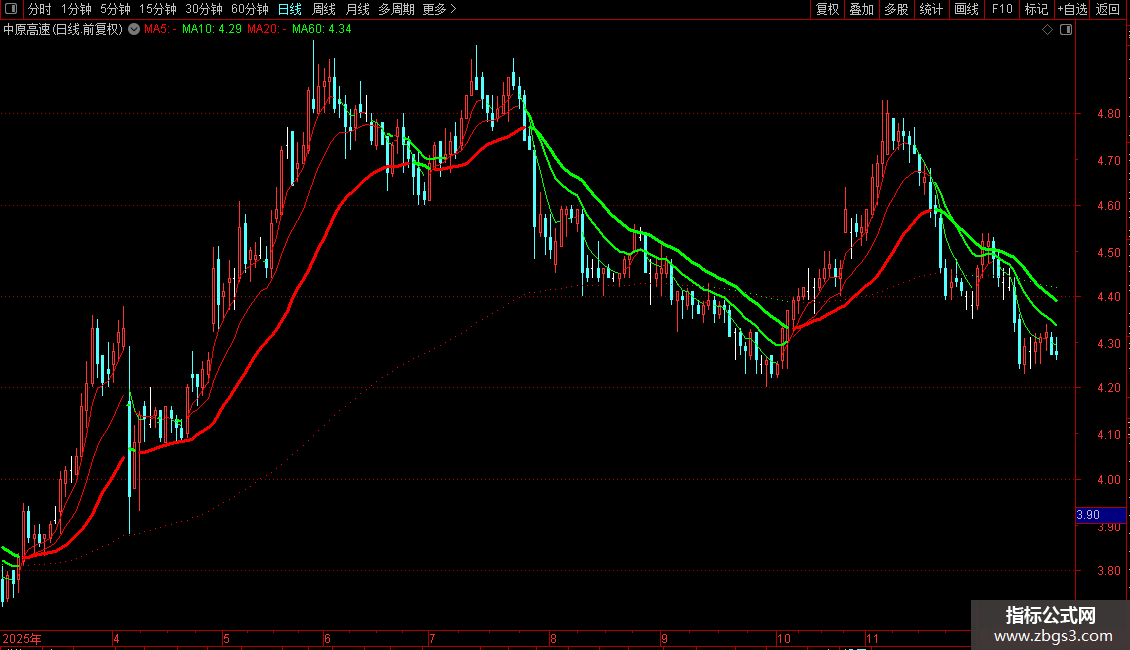
Task: Open F10 company information
Action: click(1002, 9)
